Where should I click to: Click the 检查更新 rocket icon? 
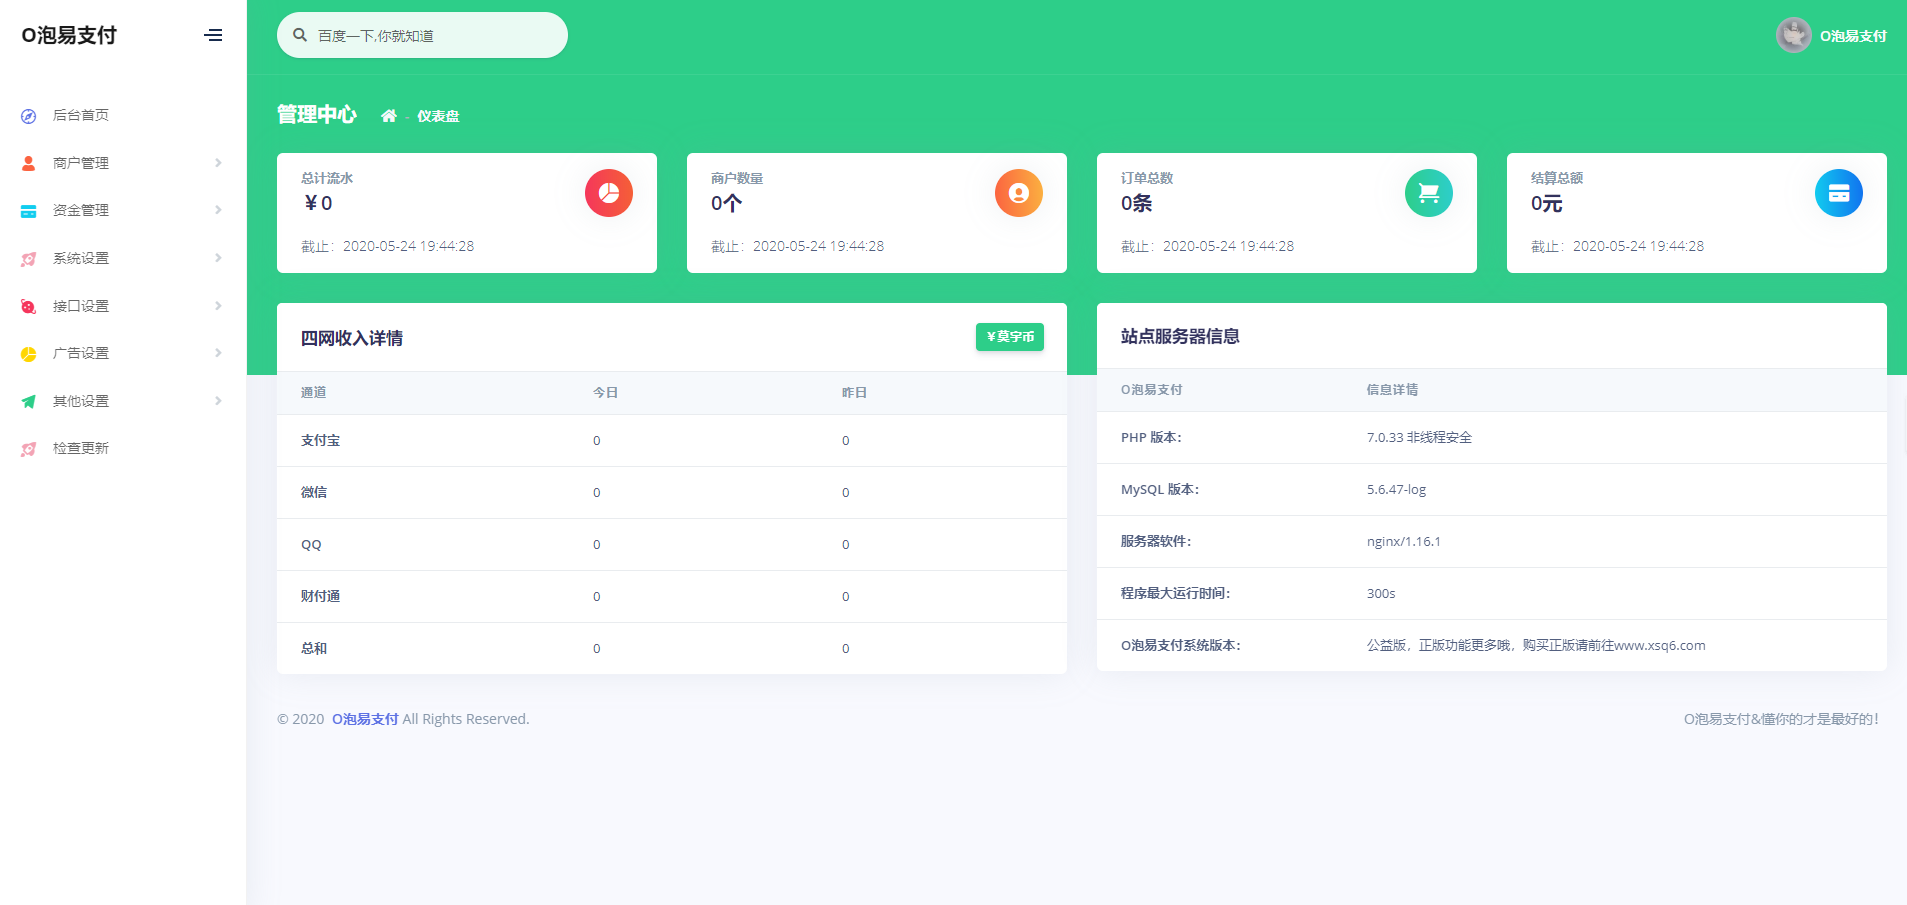point(29,449)
